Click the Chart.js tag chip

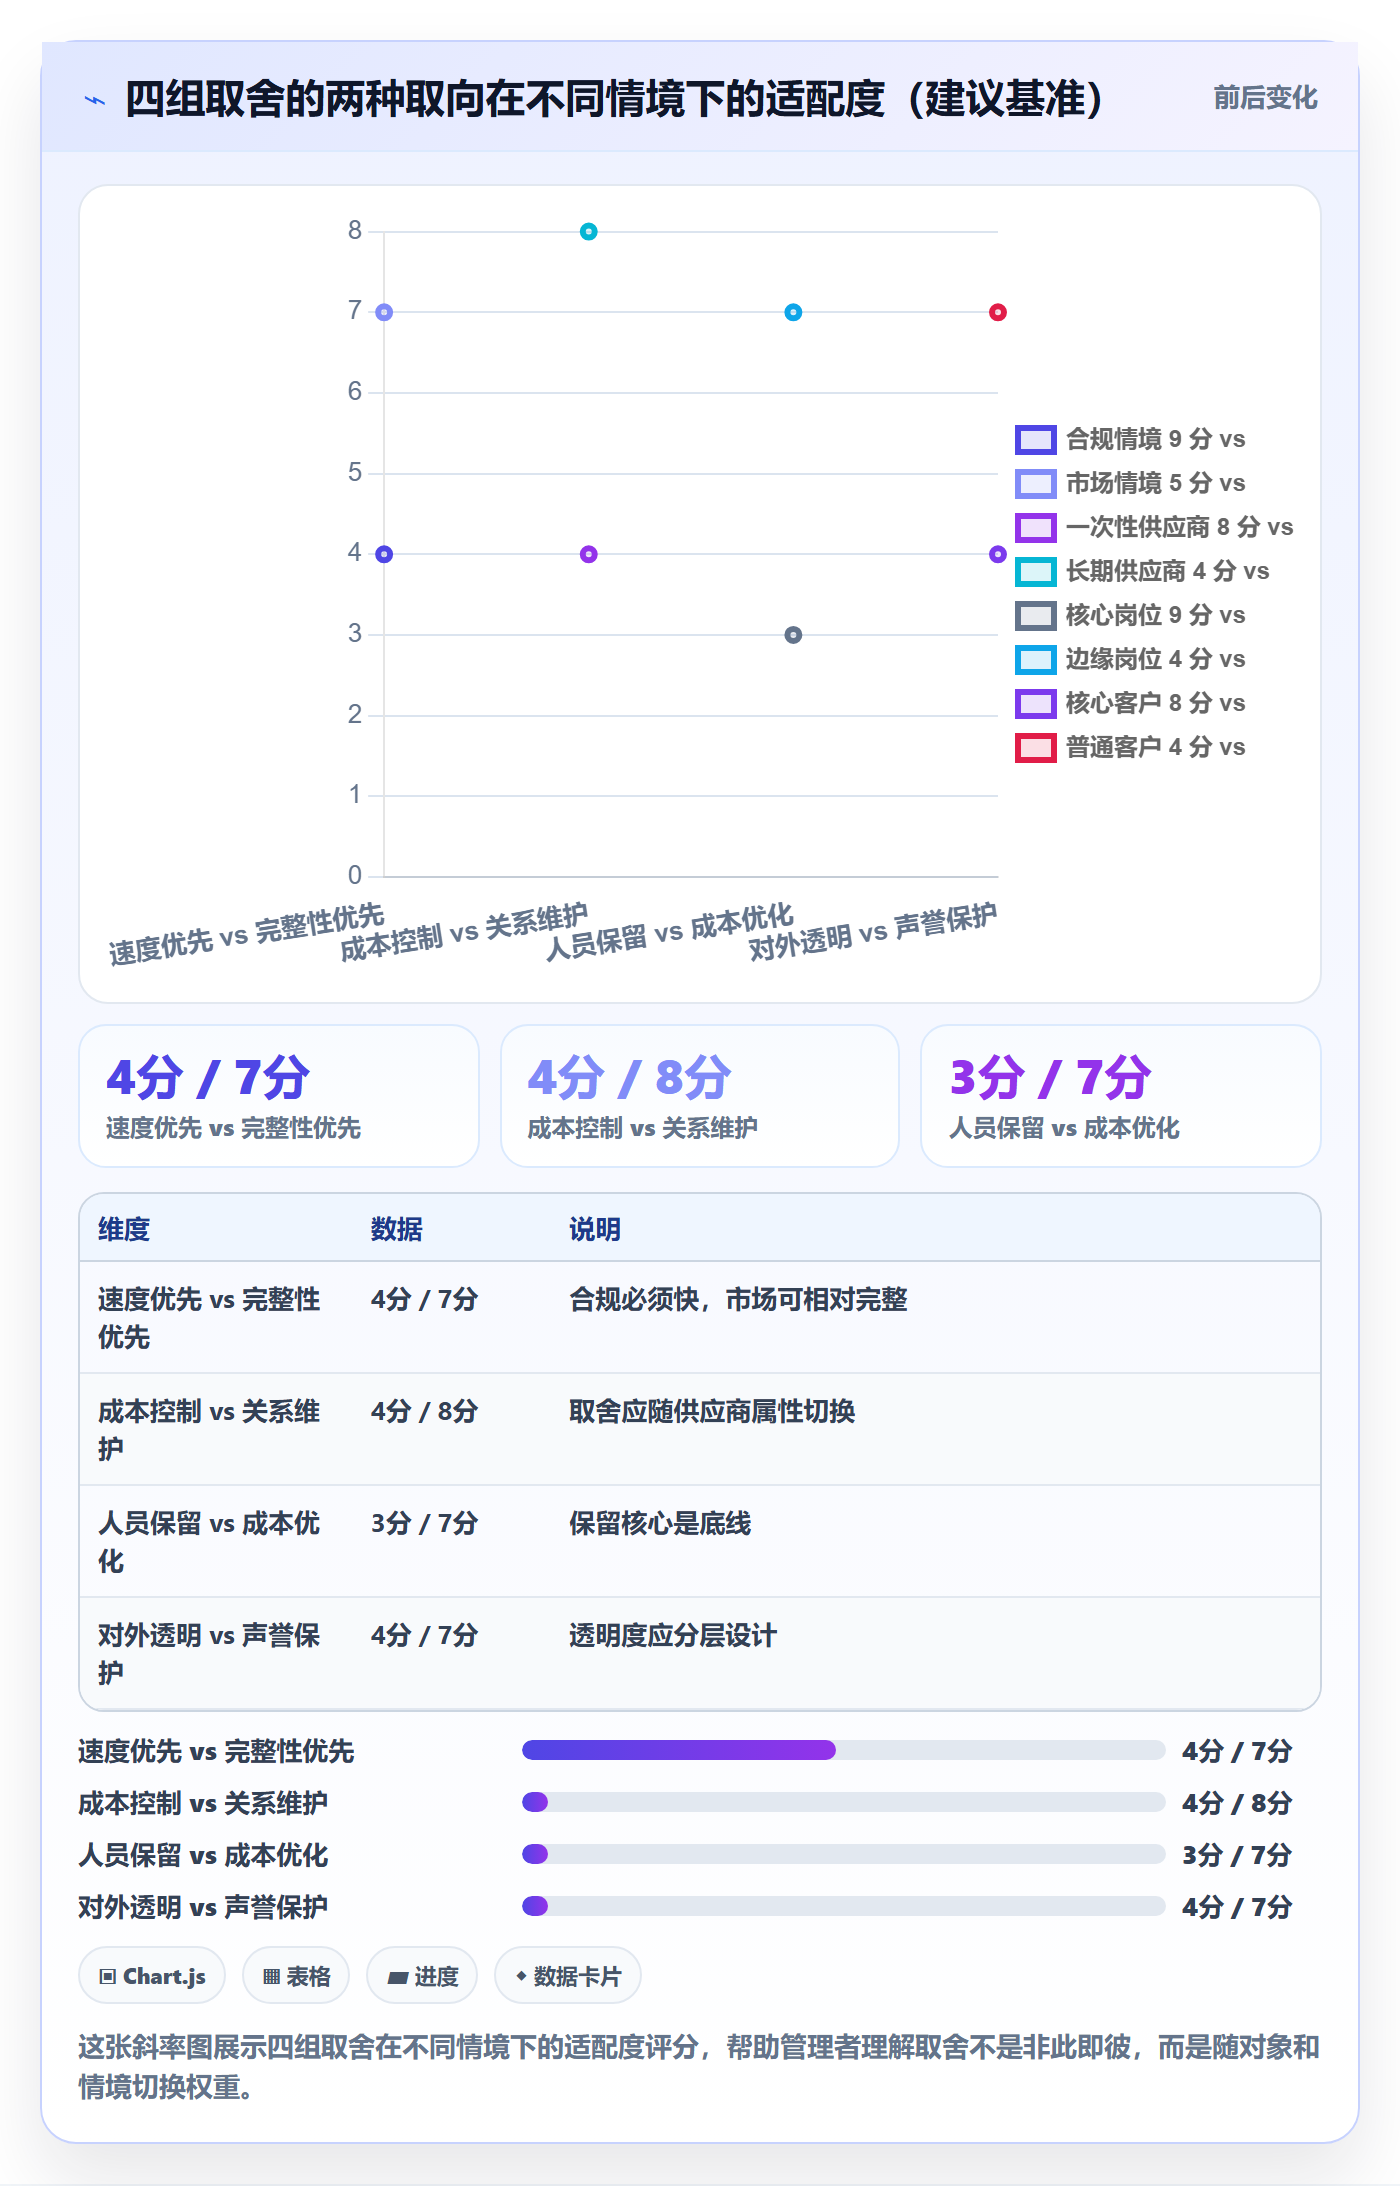point(152,1976)
